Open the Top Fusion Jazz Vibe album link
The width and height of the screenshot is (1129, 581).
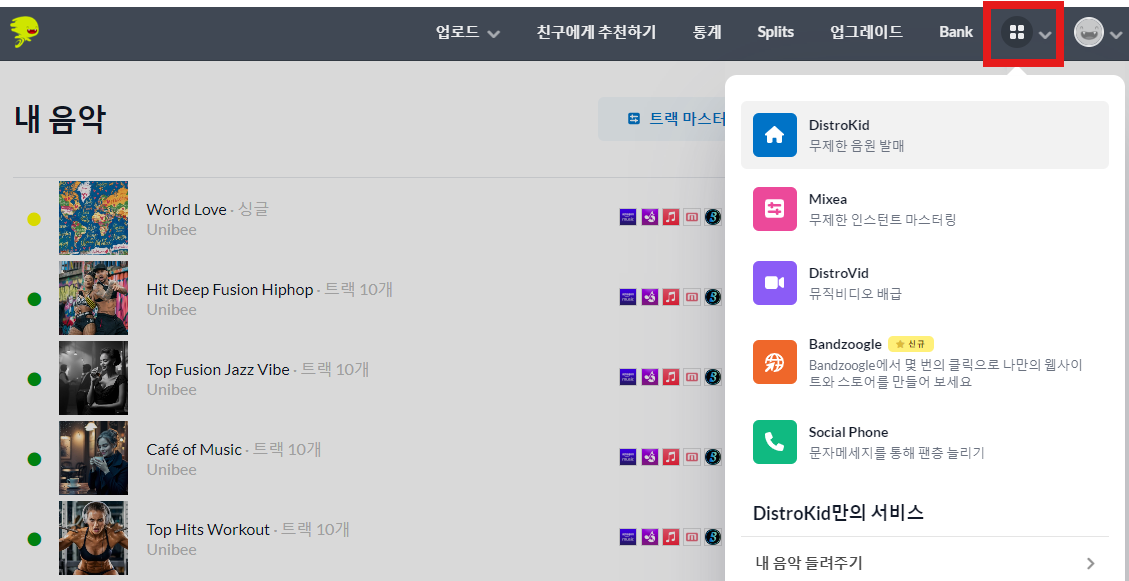(x=217, y=369)
